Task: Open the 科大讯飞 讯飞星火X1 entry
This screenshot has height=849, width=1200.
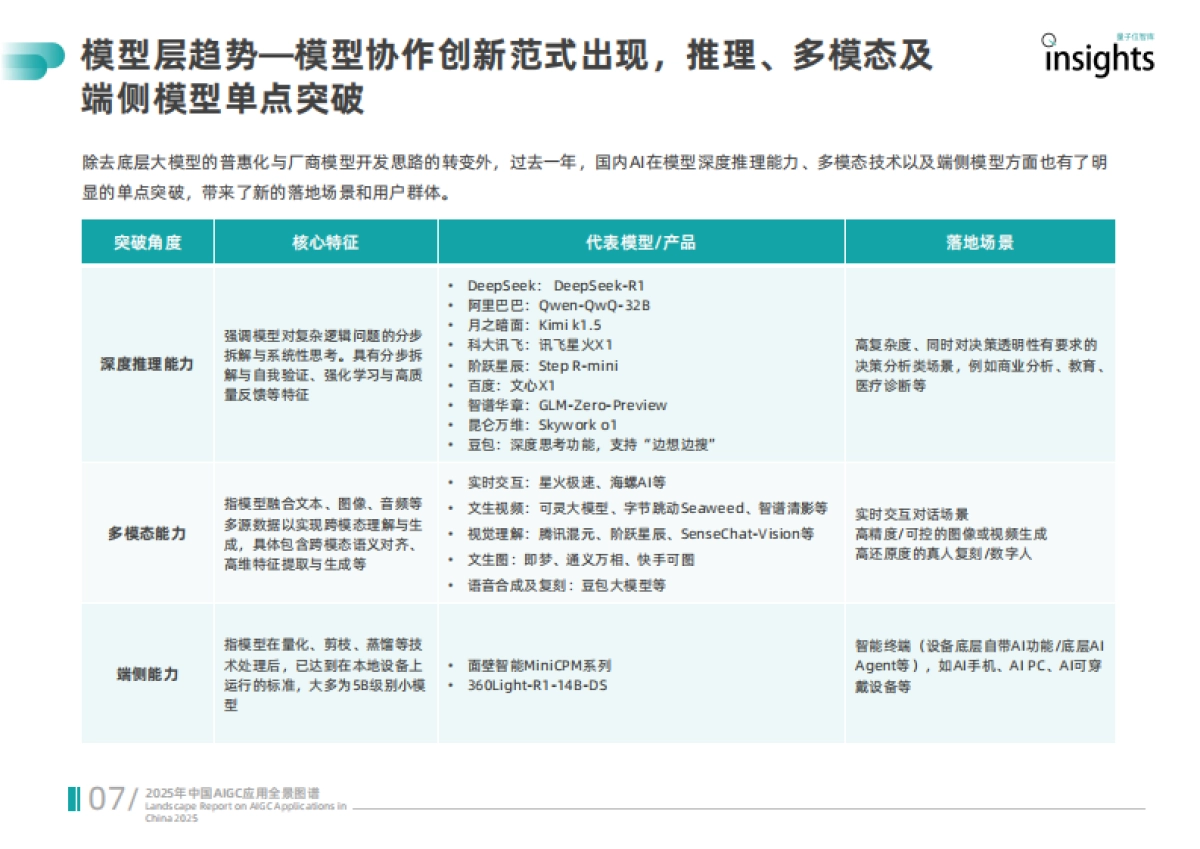Action: [540, 345]
